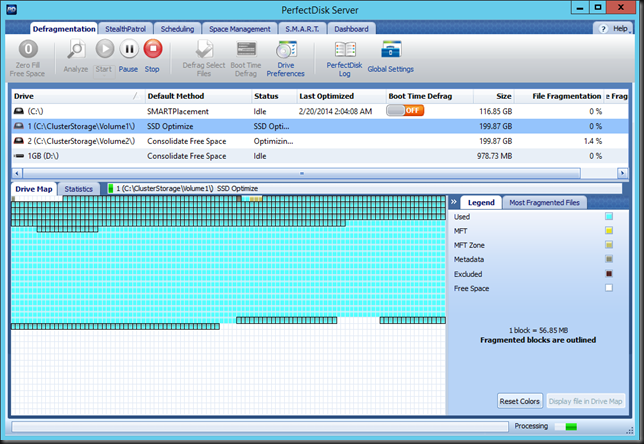Click Display file in Drive Map button

point(585,401)
